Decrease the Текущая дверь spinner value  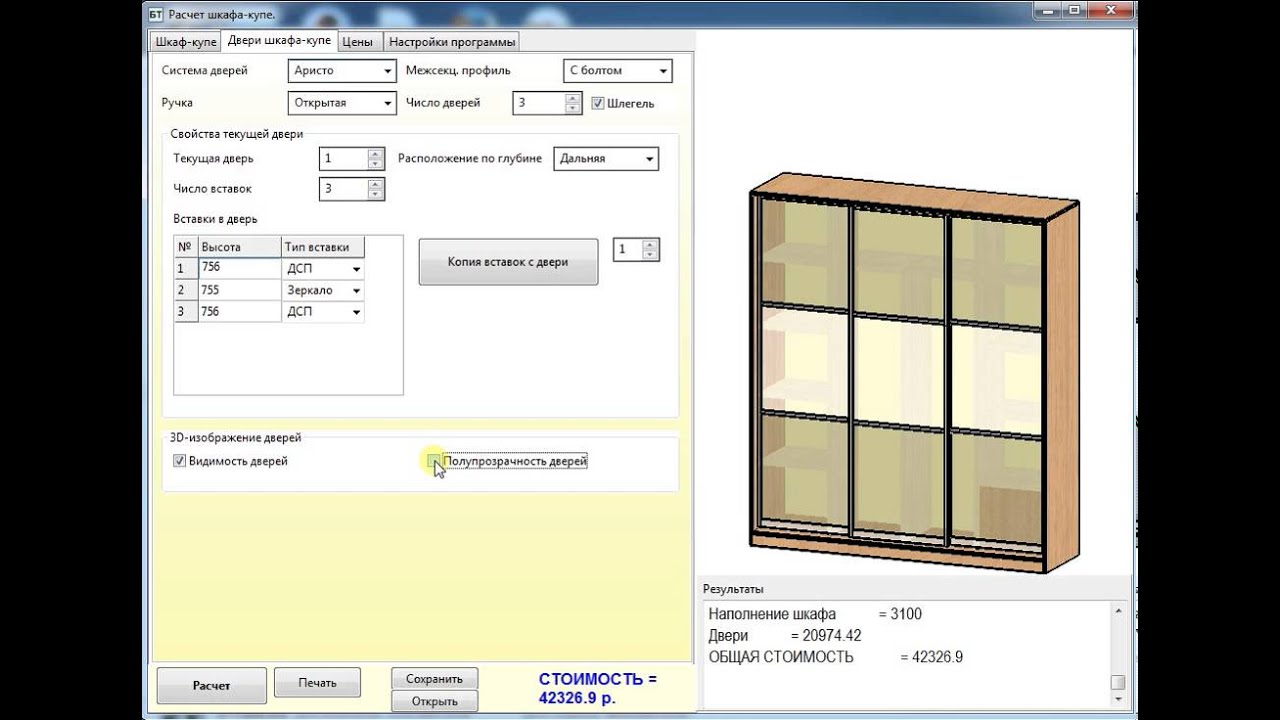coord(376,164)
